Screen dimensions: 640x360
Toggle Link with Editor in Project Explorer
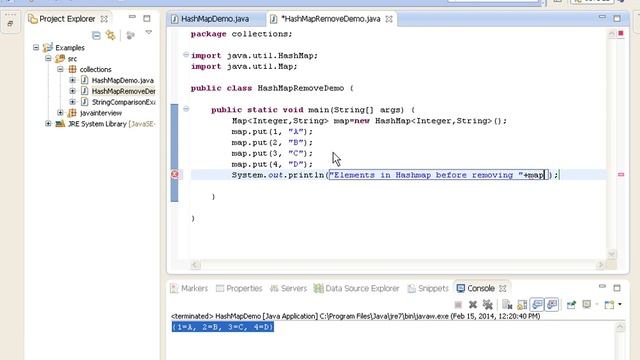click(111, 36)
